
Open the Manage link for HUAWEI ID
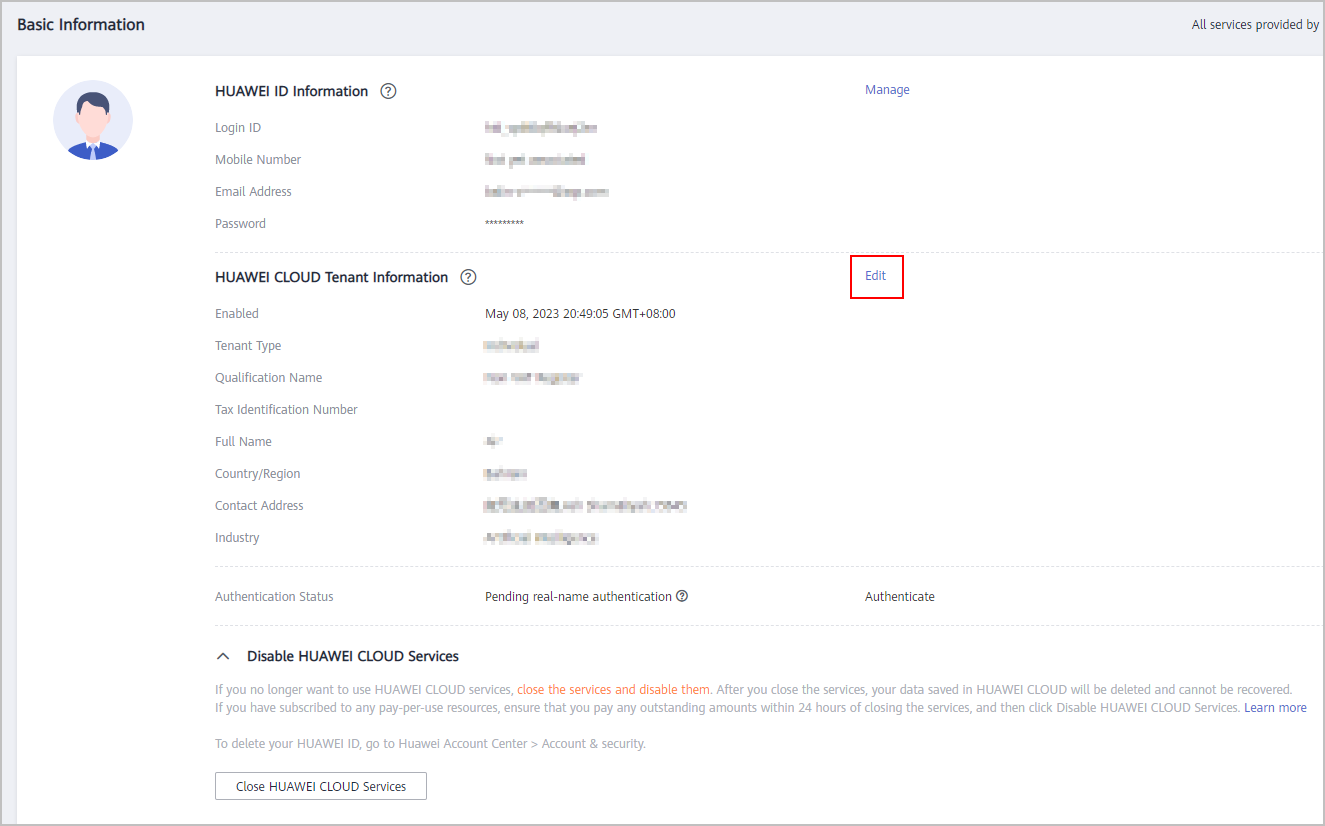[x=887, y=90]
